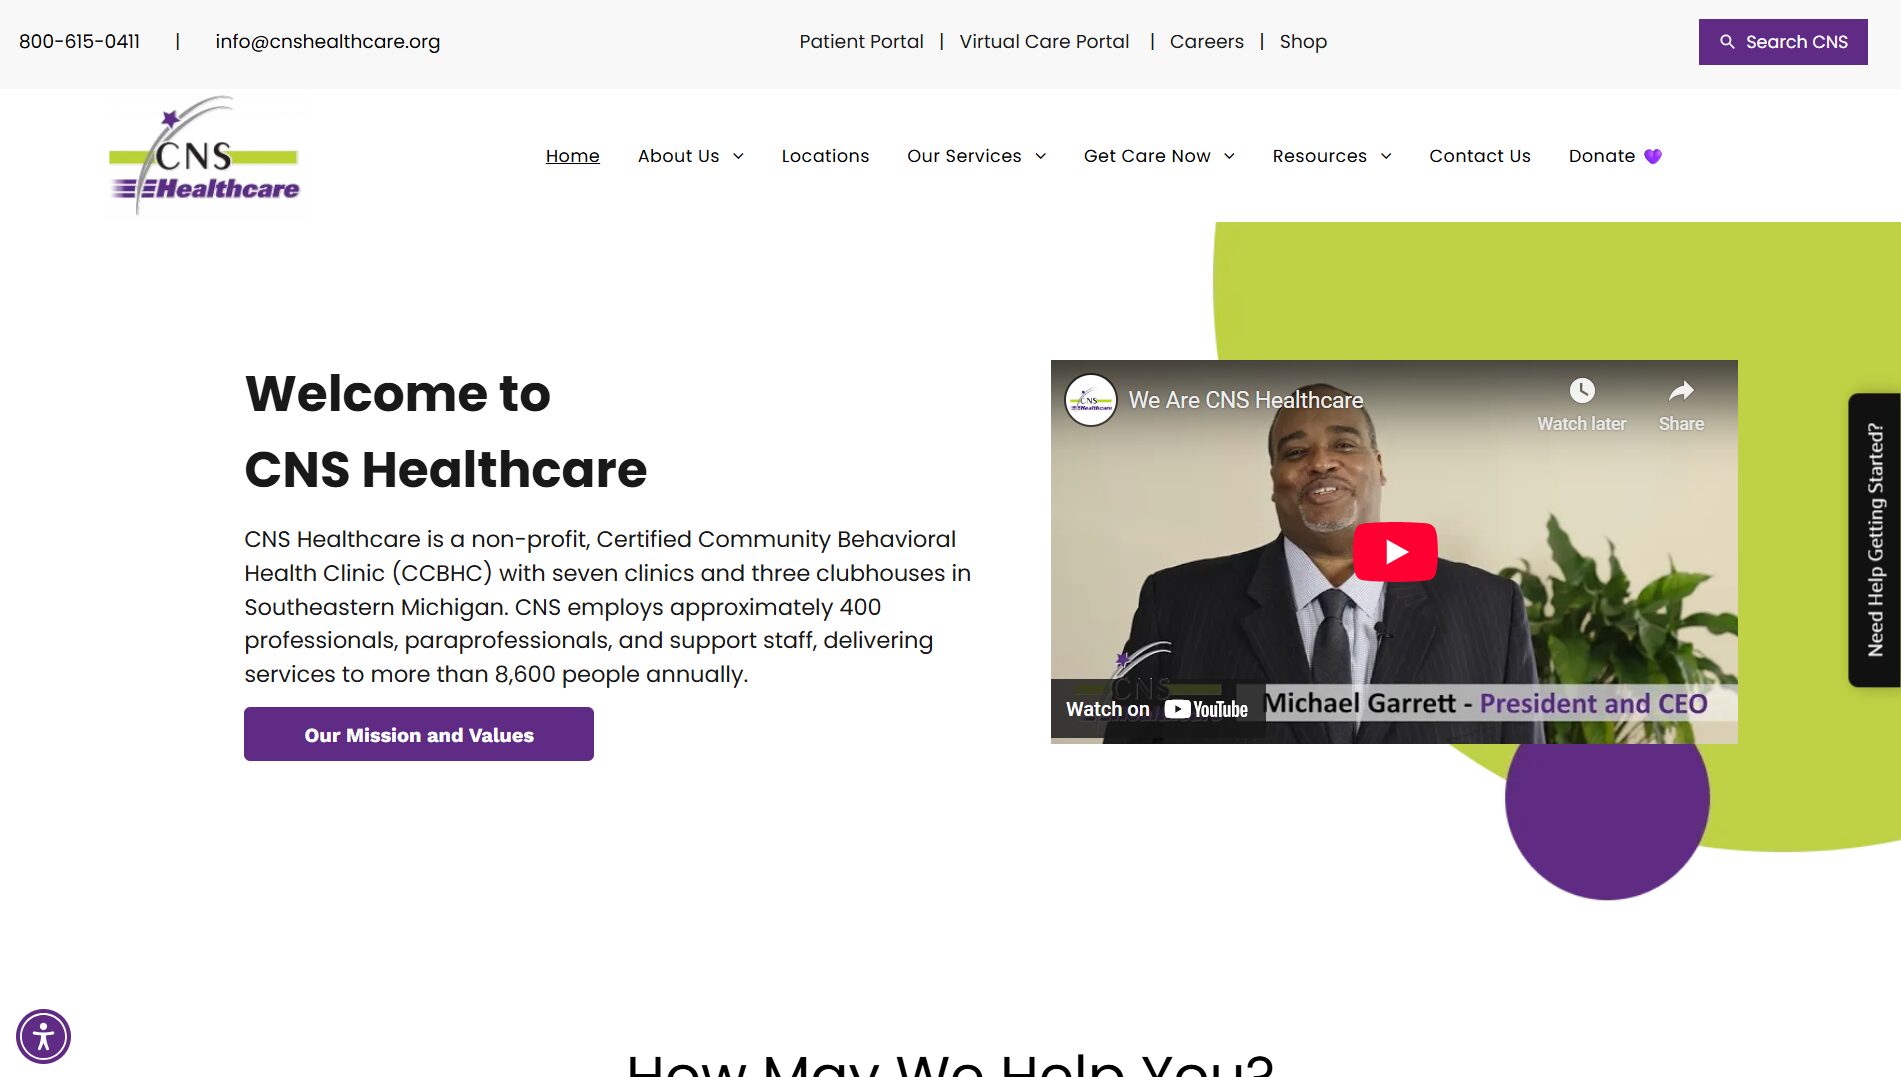Select the Home navigation link
The height and width of the screenshot is (1077, 1901).
click(x=572, y=156)
